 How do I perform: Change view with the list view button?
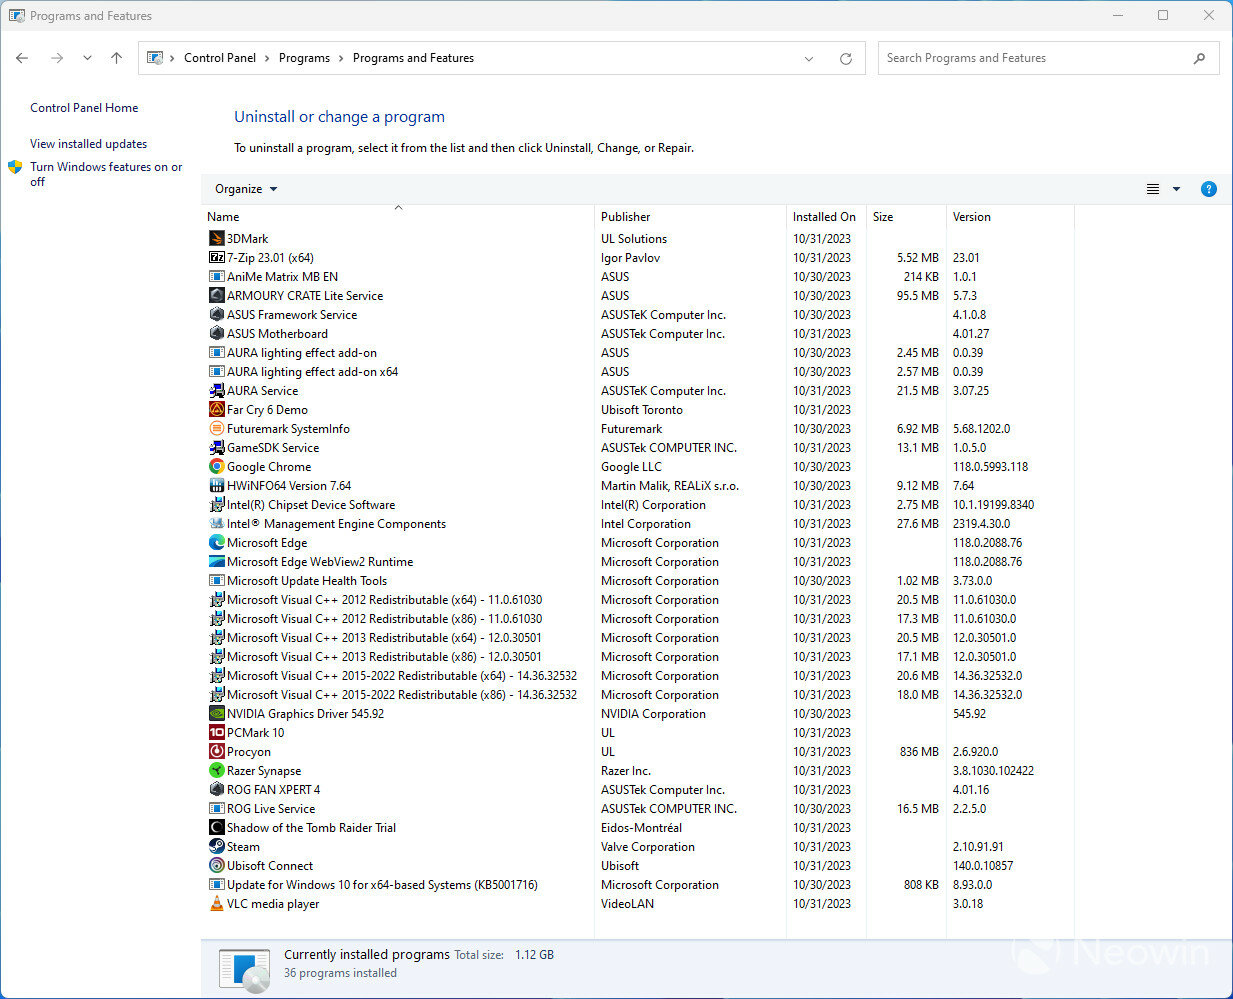[x=1153, y=189]
